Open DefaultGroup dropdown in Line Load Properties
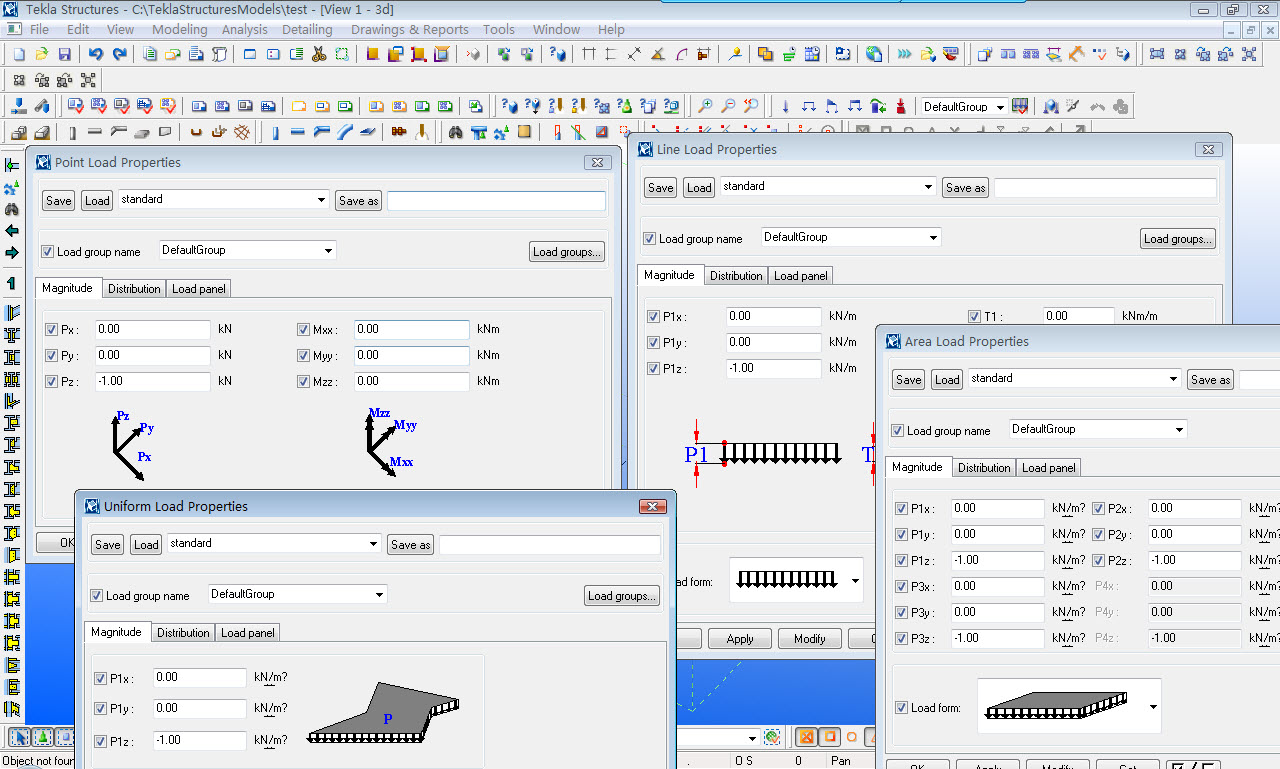The width and height of the screenshot is (1280, 769). pos(933,238)
